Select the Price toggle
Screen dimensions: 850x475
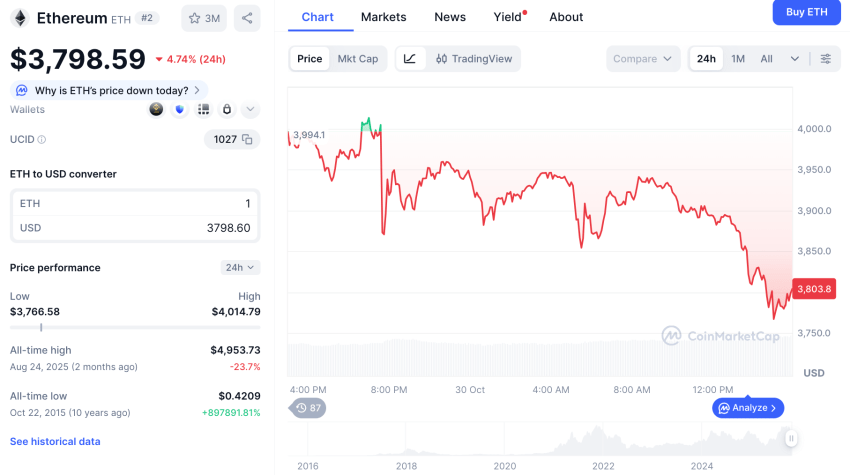310,59
